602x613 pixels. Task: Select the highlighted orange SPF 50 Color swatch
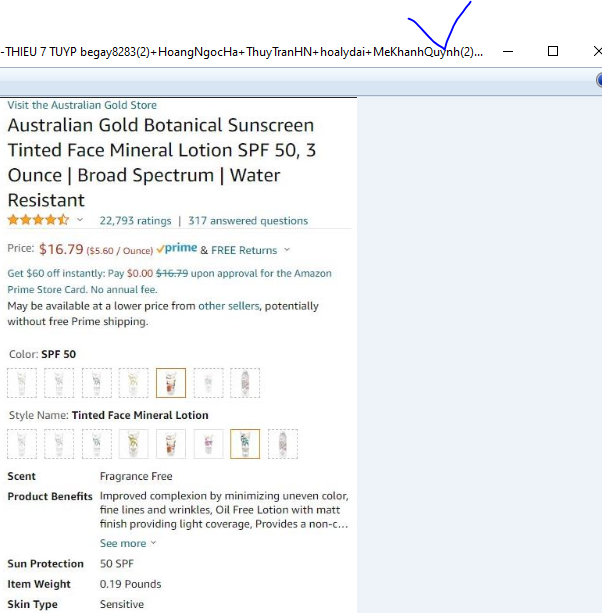click(171, 383)
